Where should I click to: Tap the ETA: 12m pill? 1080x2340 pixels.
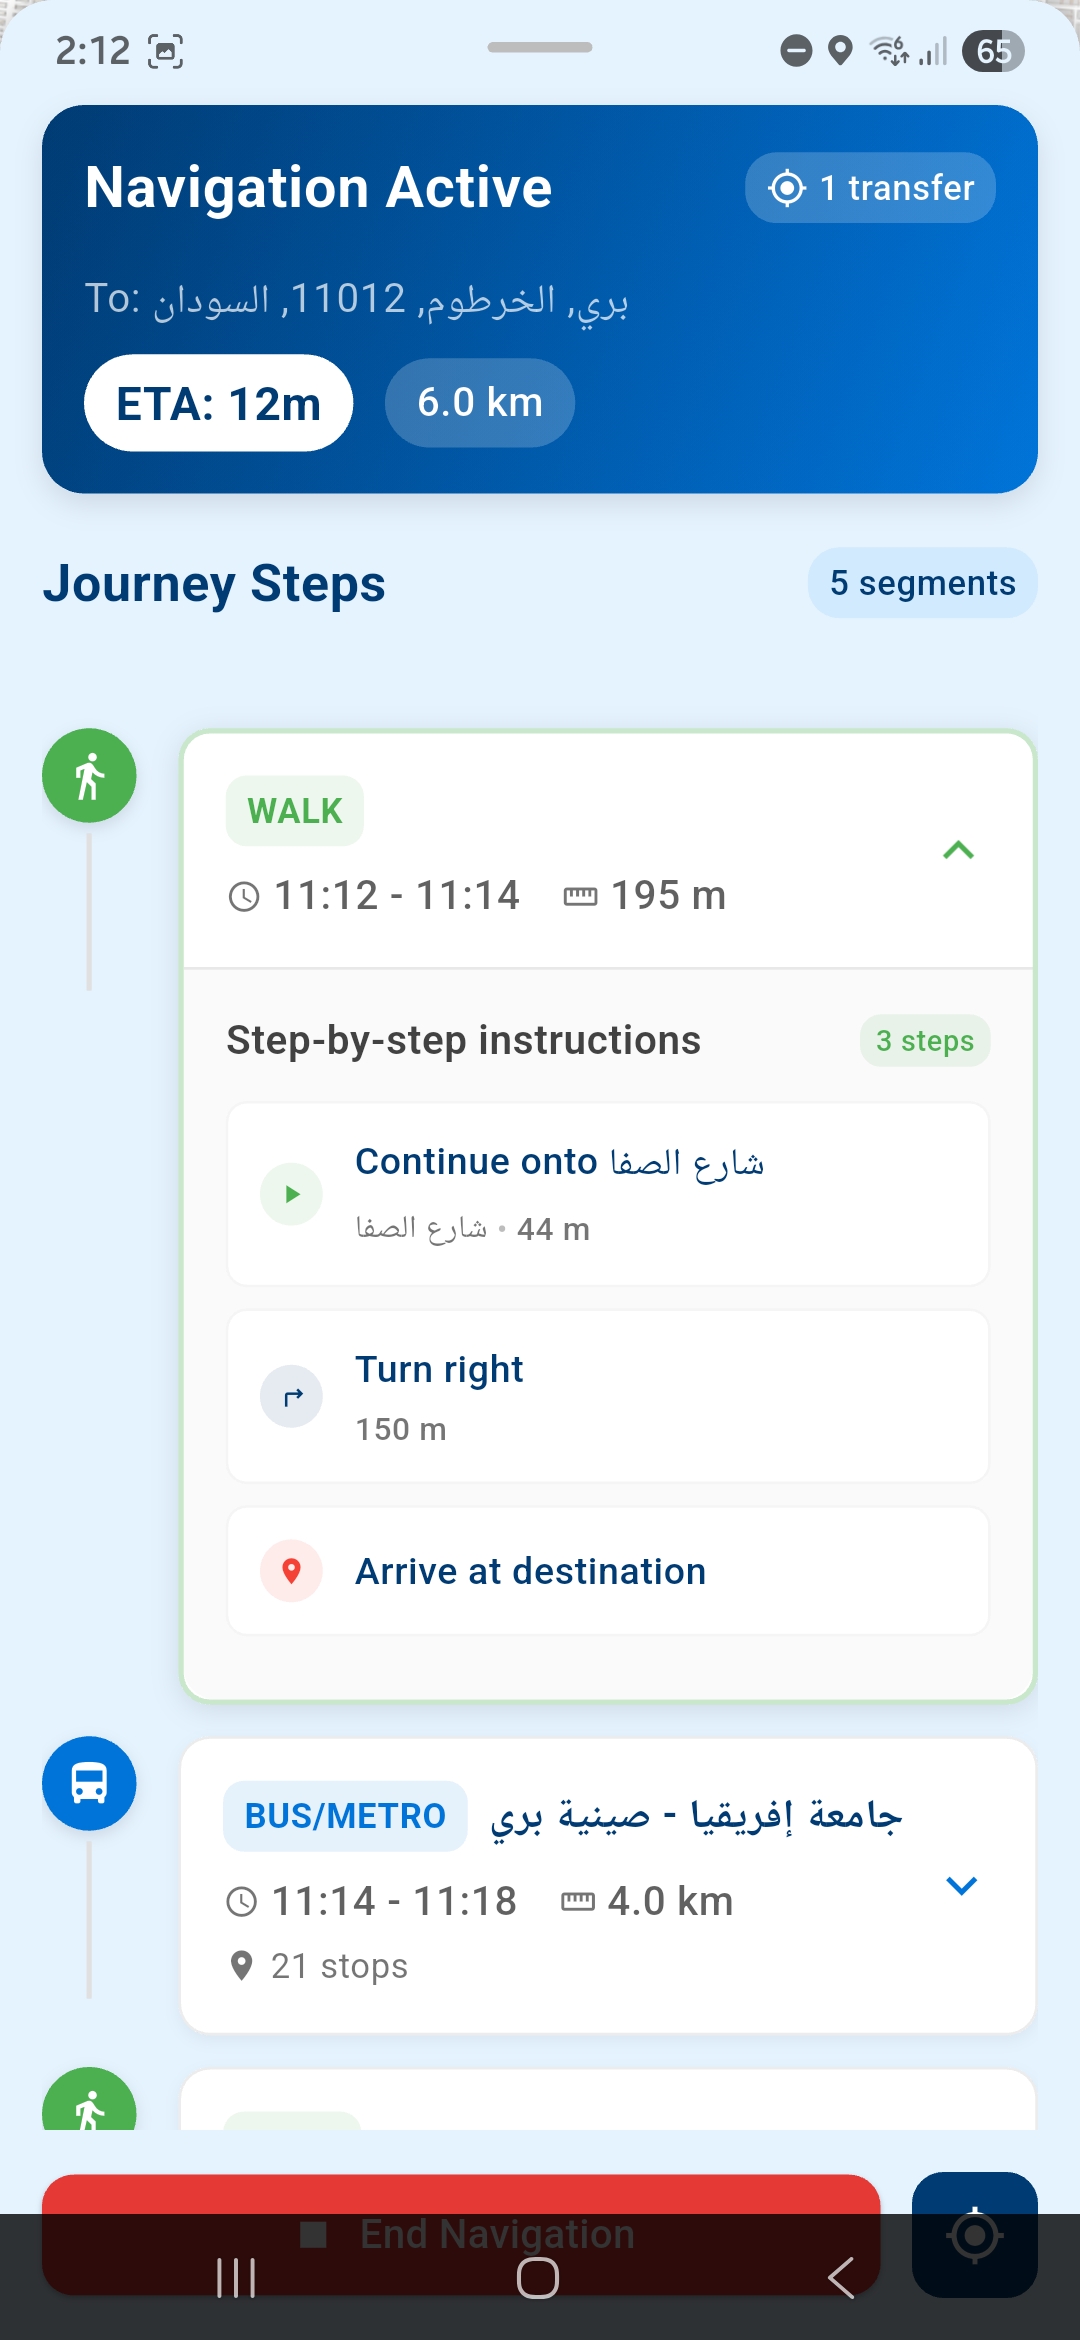[219, 403]
